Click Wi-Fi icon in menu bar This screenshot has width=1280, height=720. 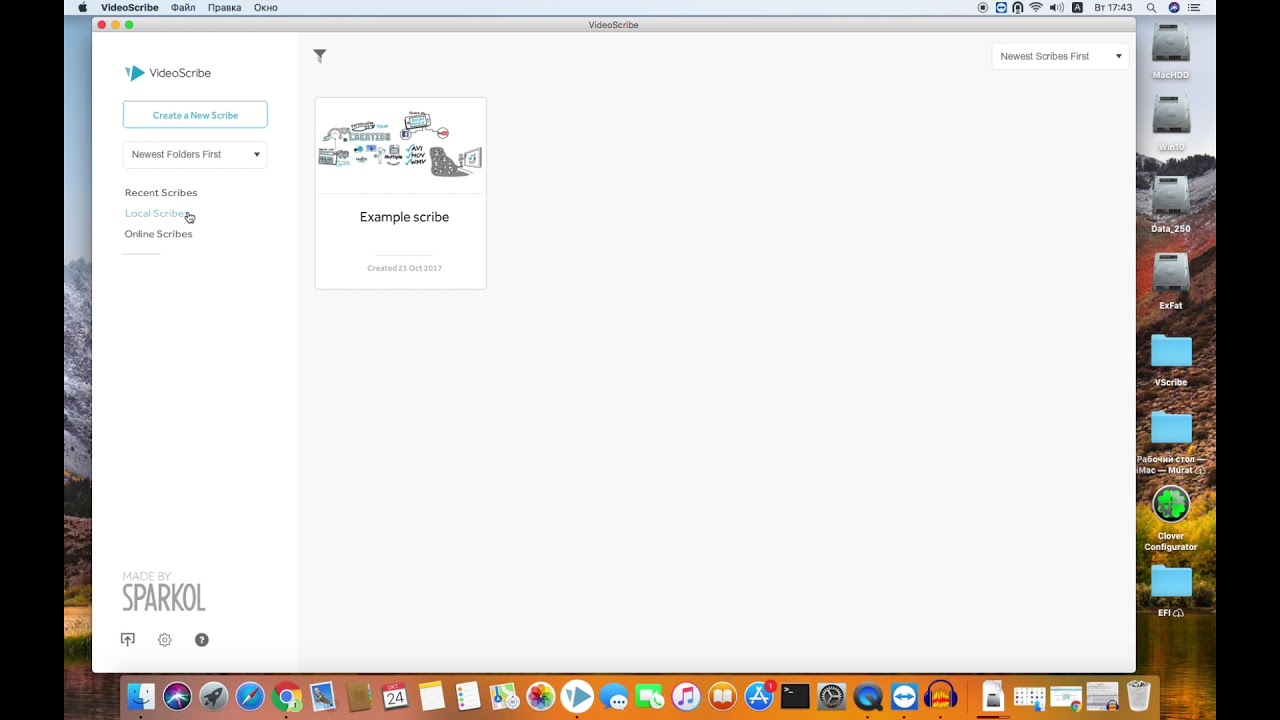click(x=1036, y=7)
